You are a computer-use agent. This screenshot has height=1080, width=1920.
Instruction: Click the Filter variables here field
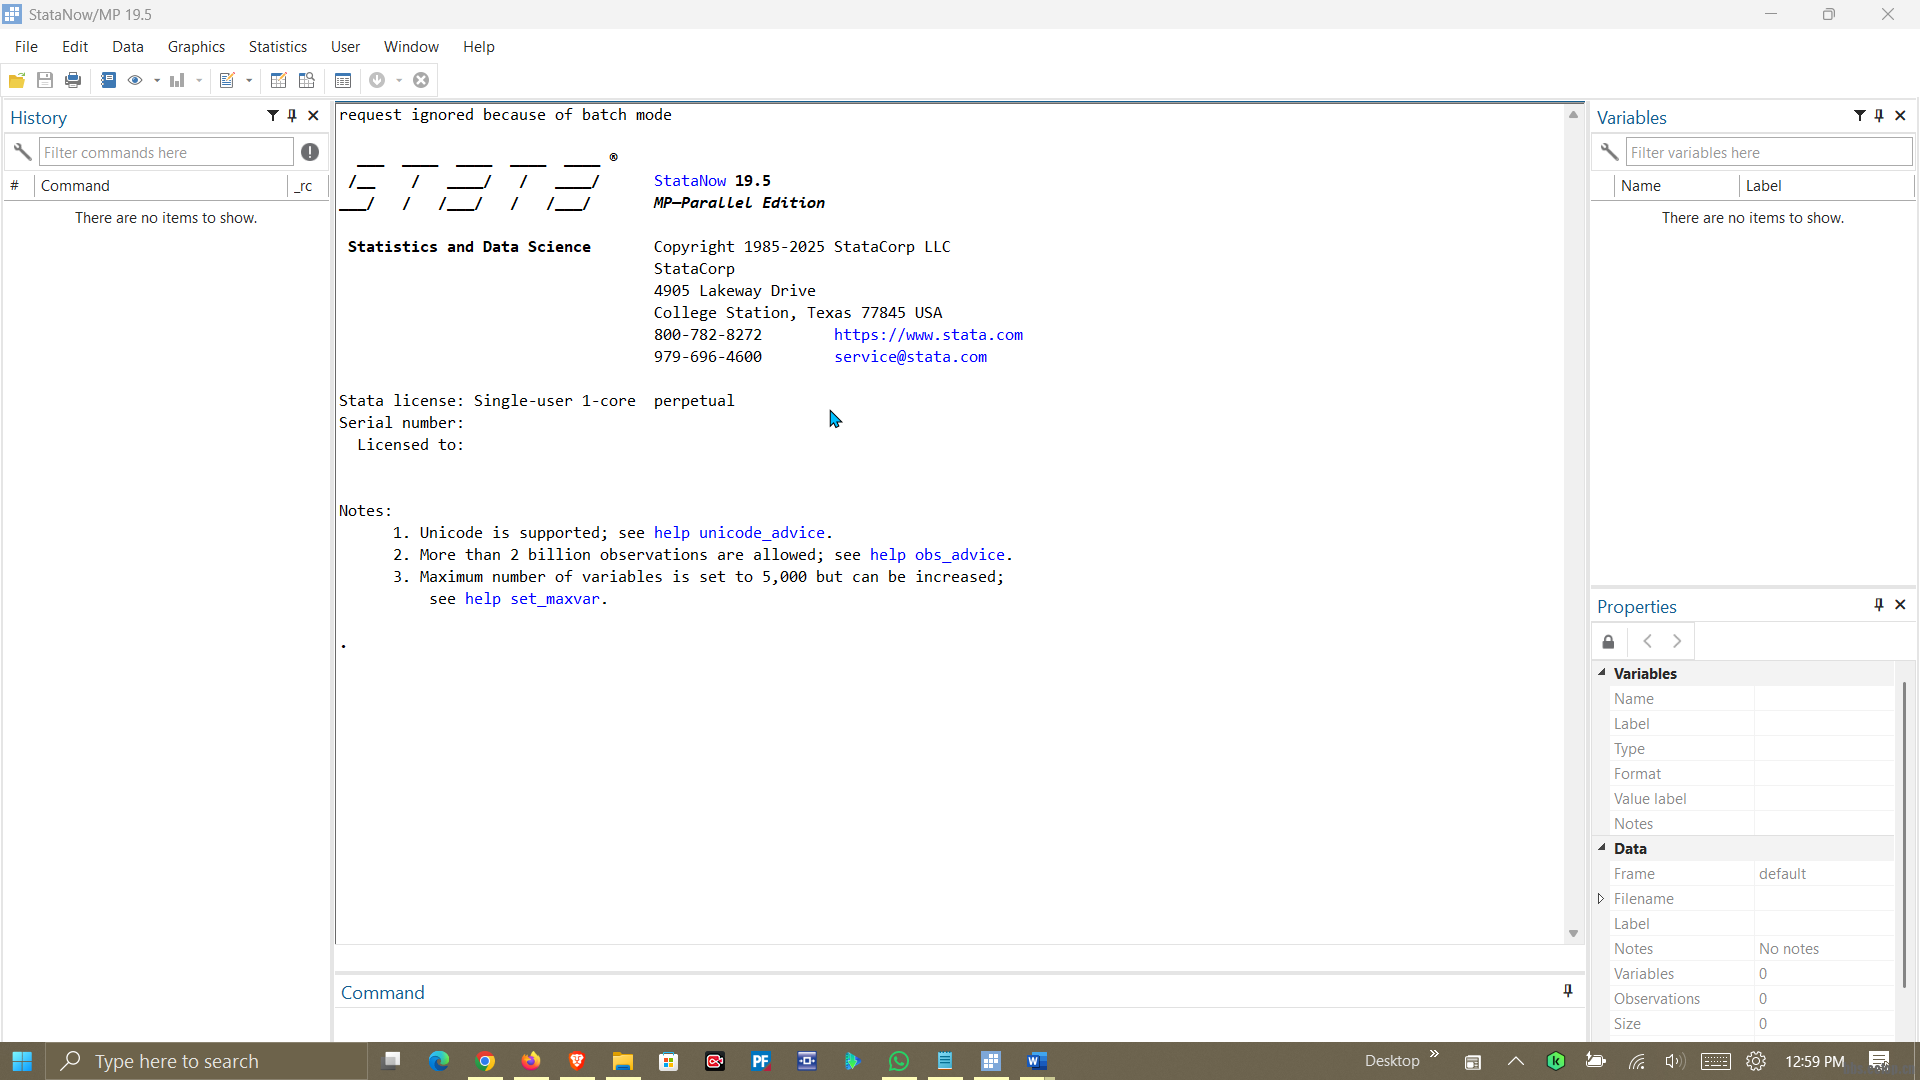click(x=1768, y=152)
